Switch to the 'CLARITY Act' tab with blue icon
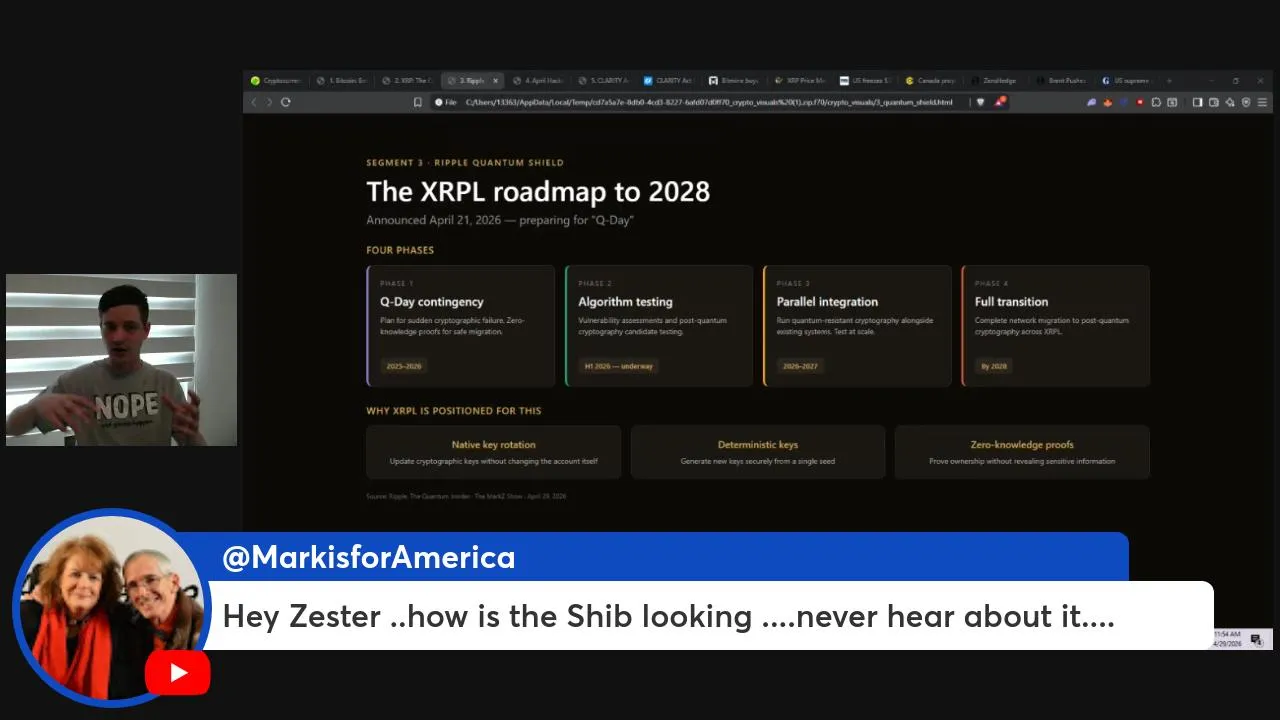This screenshot has height=720, width=1280. tap(669, 81)
